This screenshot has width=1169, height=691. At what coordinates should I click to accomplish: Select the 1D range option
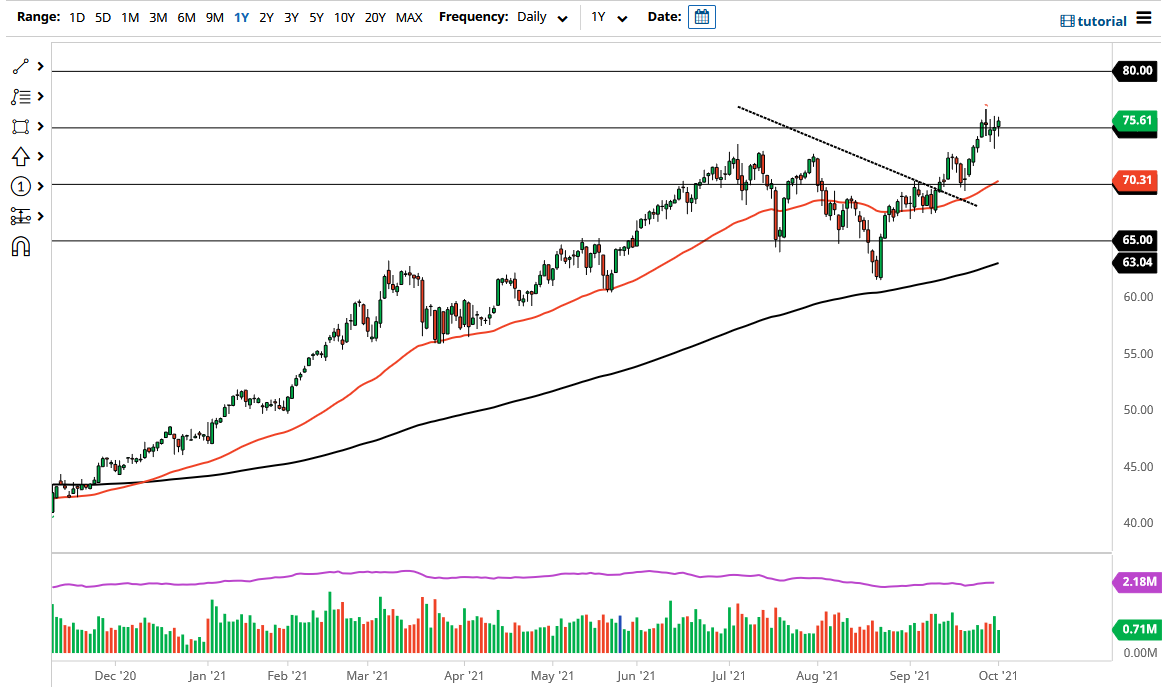(76, 17)
